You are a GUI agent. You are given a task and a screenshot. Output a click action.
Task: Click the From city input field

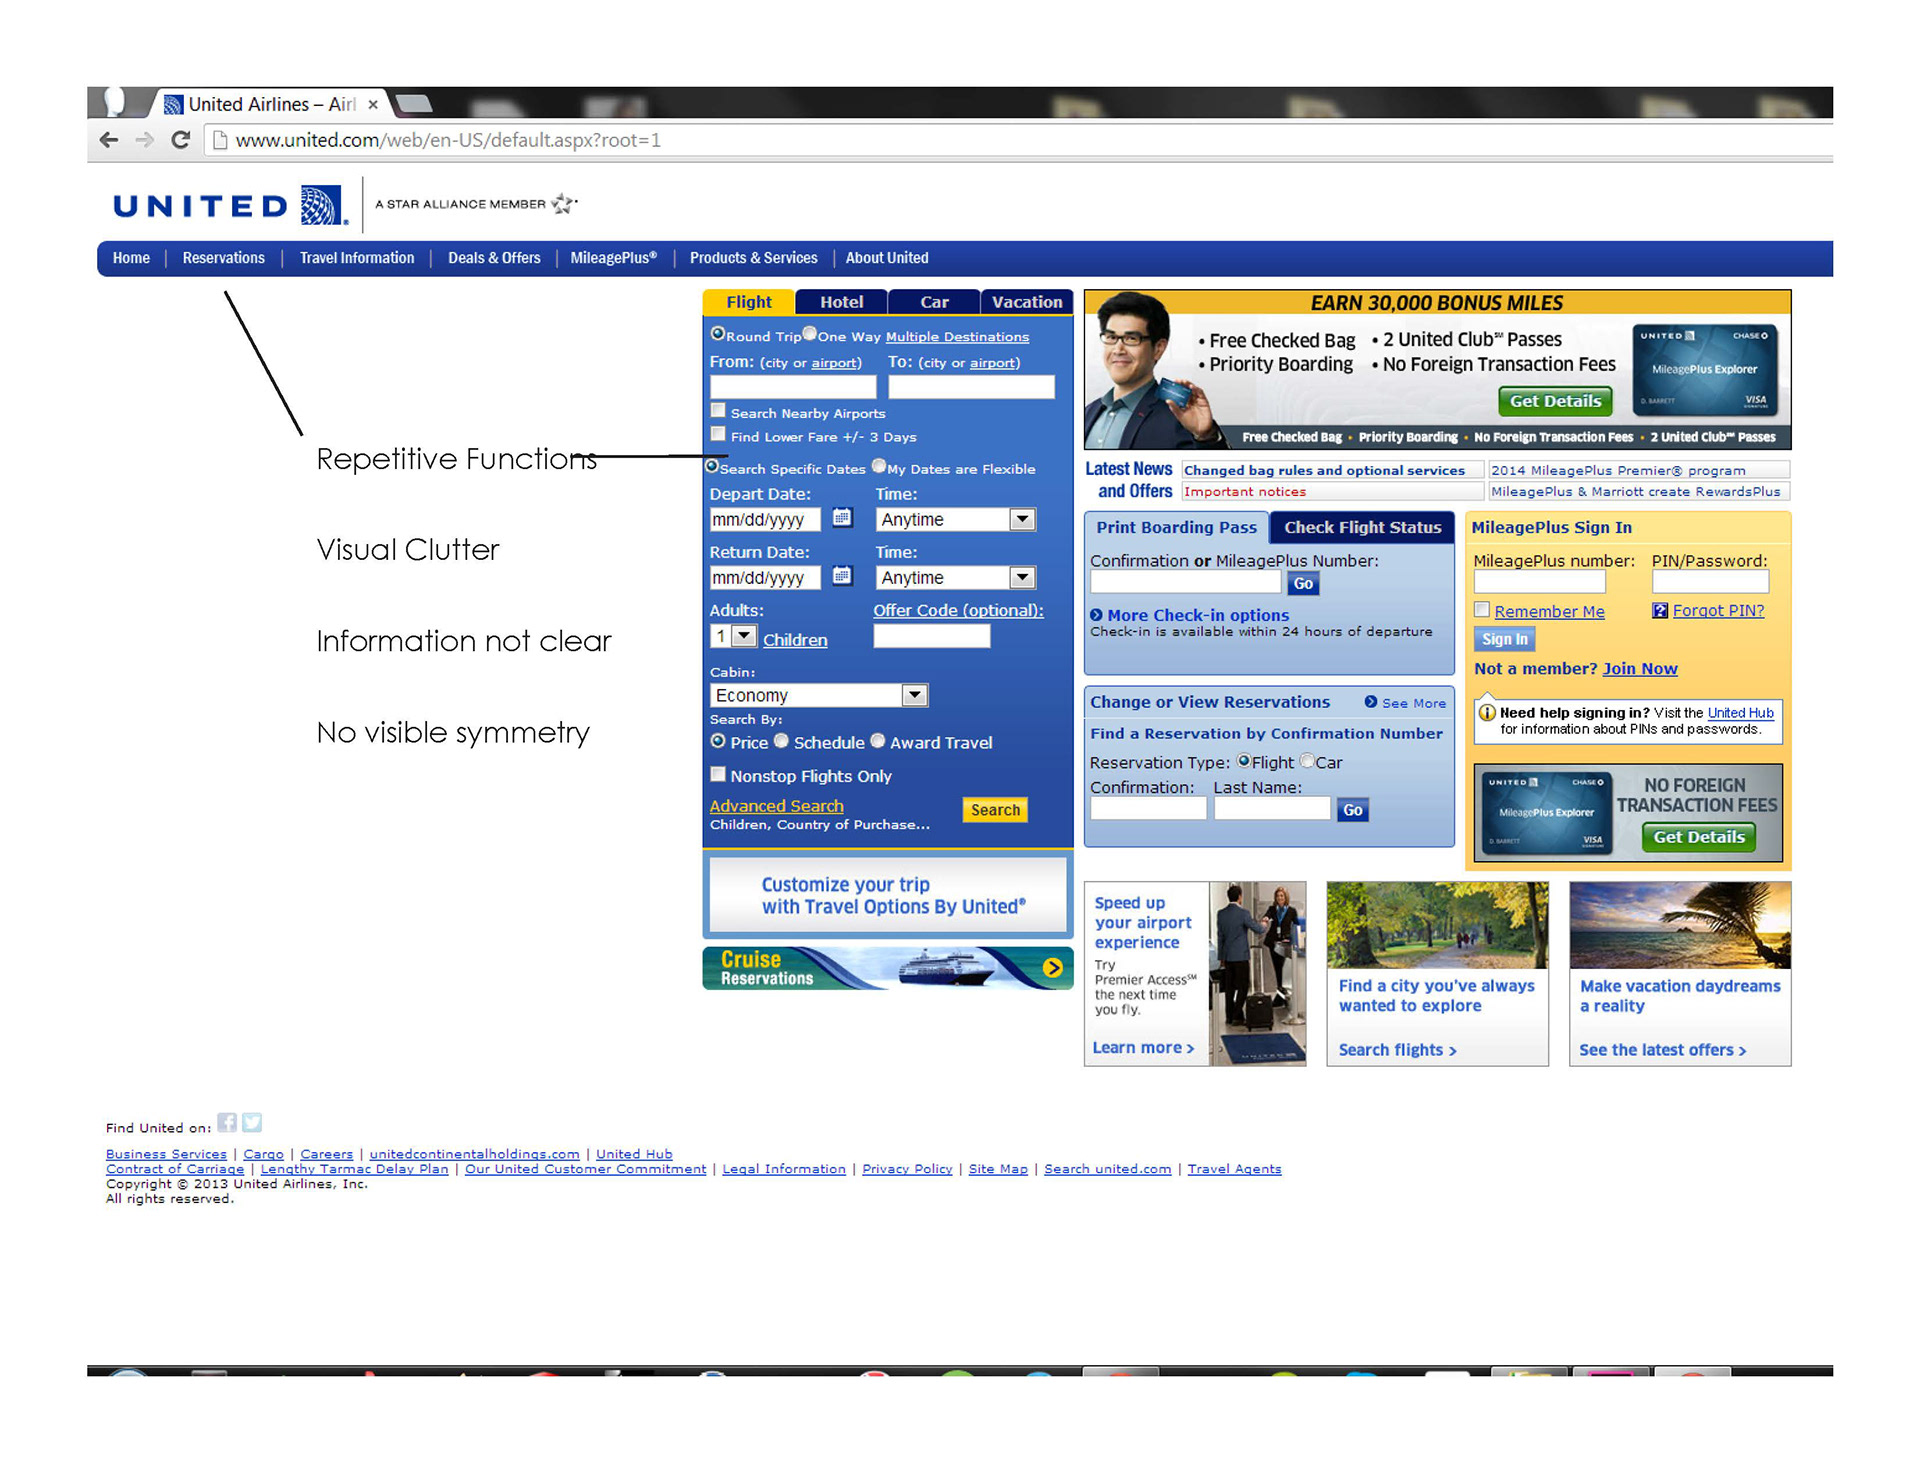(x=793, y=387)
